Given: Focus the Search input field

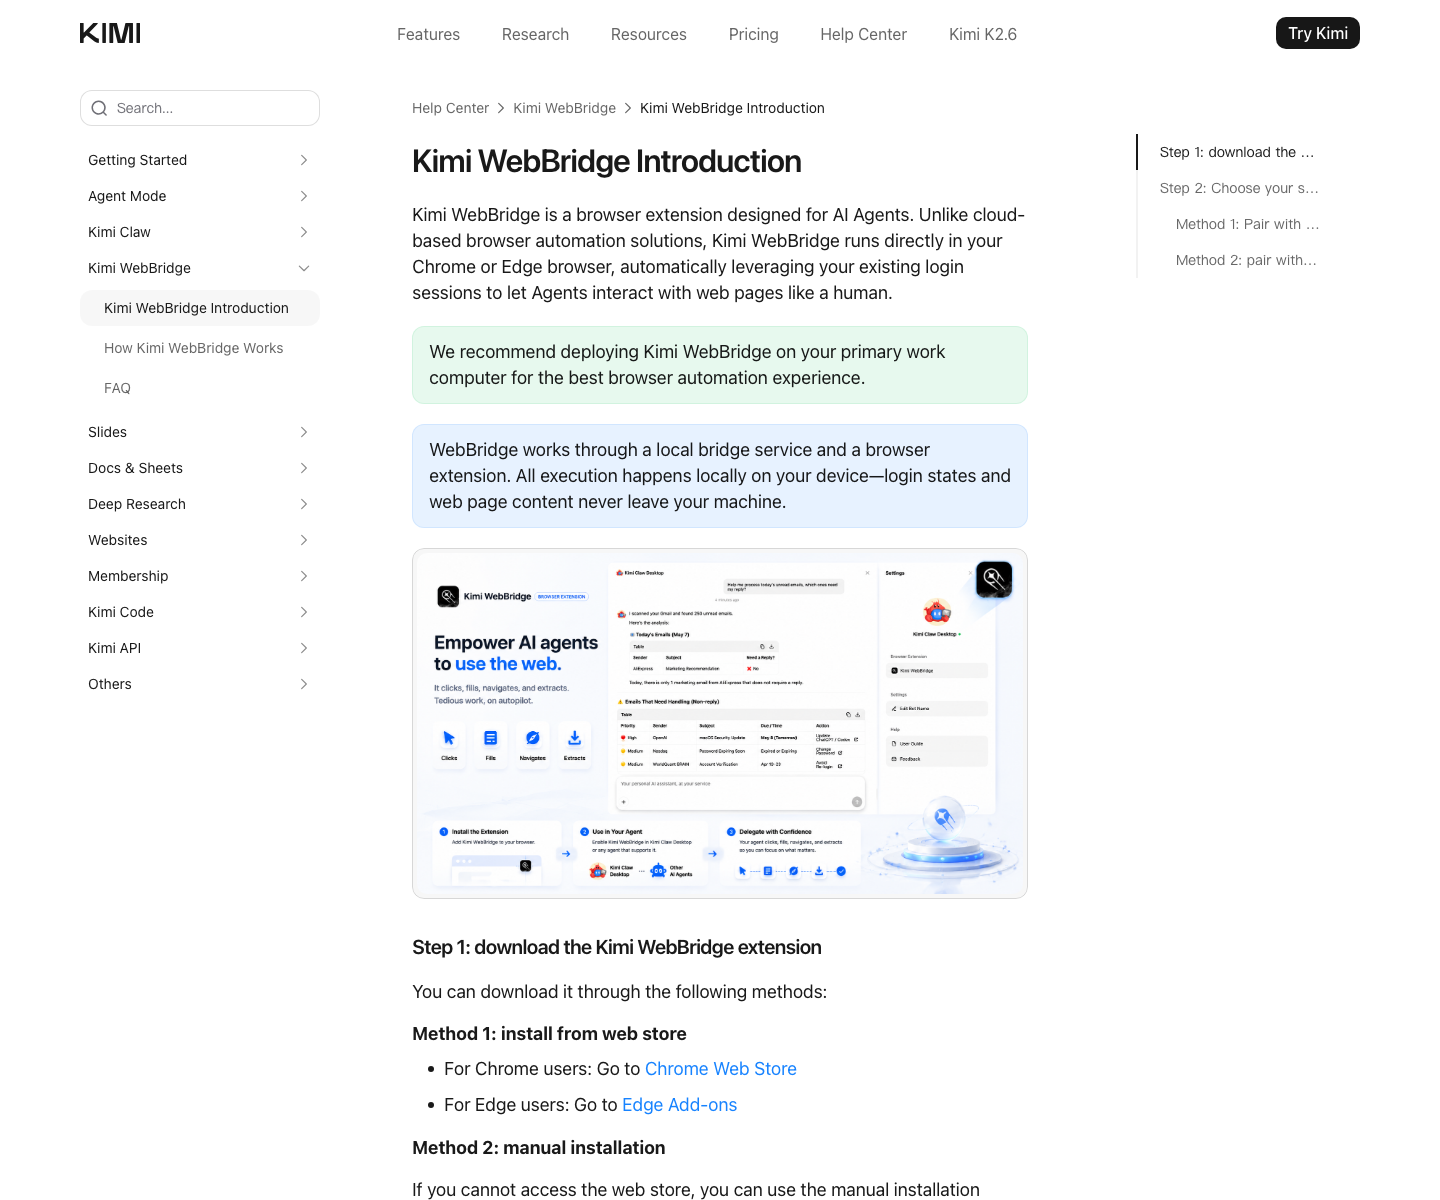Looking at the screenshot, I should (x=200, y=108).
